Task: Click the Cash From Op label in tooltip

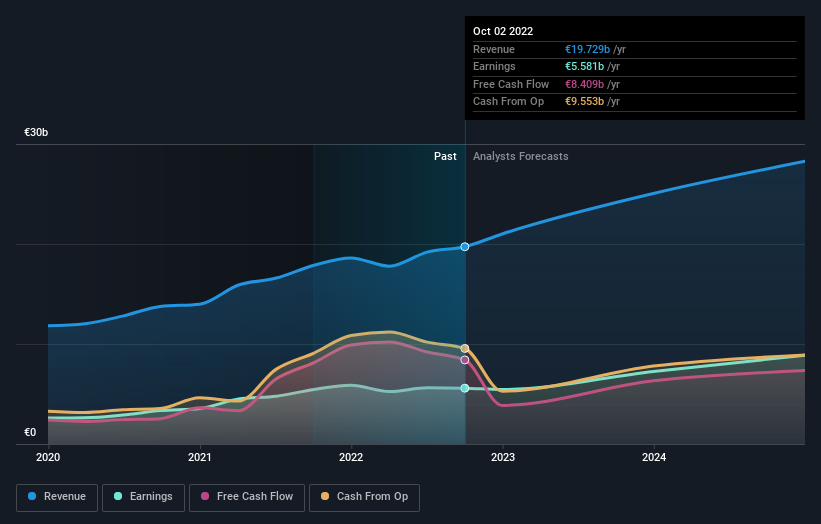Action: tap(508, 102)
